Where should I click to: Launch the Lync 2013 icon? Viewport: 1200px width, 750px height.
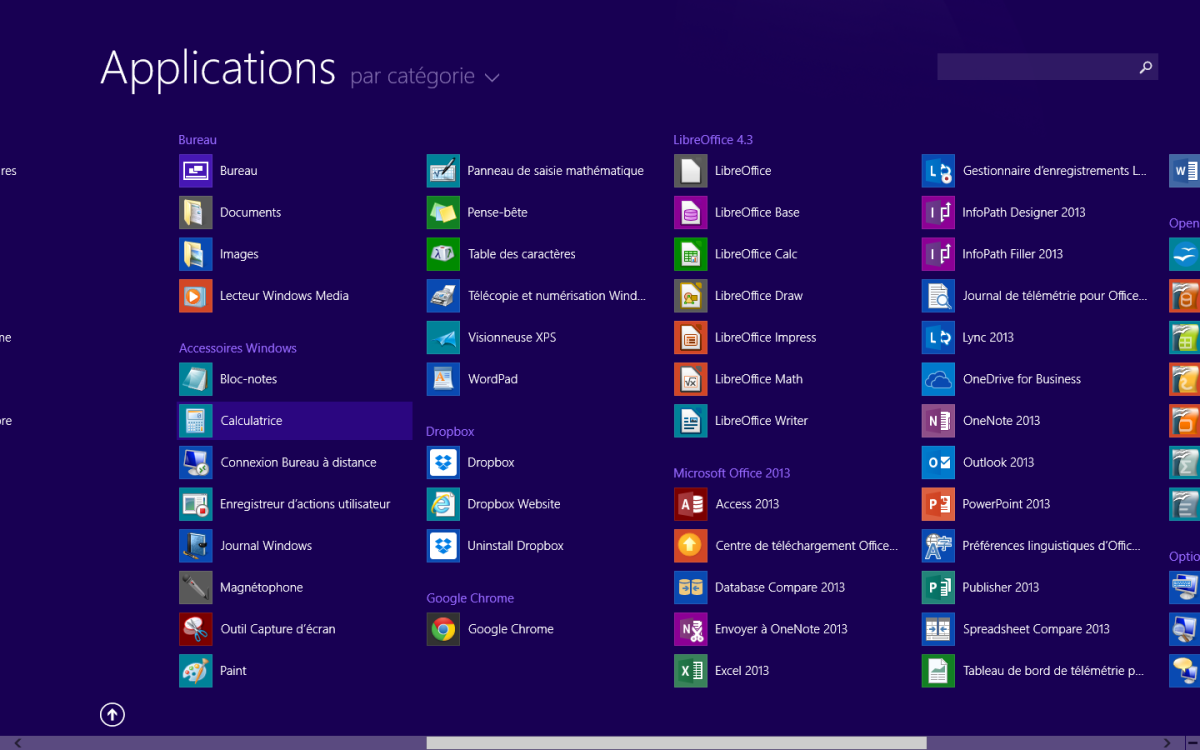coord(938,338)
